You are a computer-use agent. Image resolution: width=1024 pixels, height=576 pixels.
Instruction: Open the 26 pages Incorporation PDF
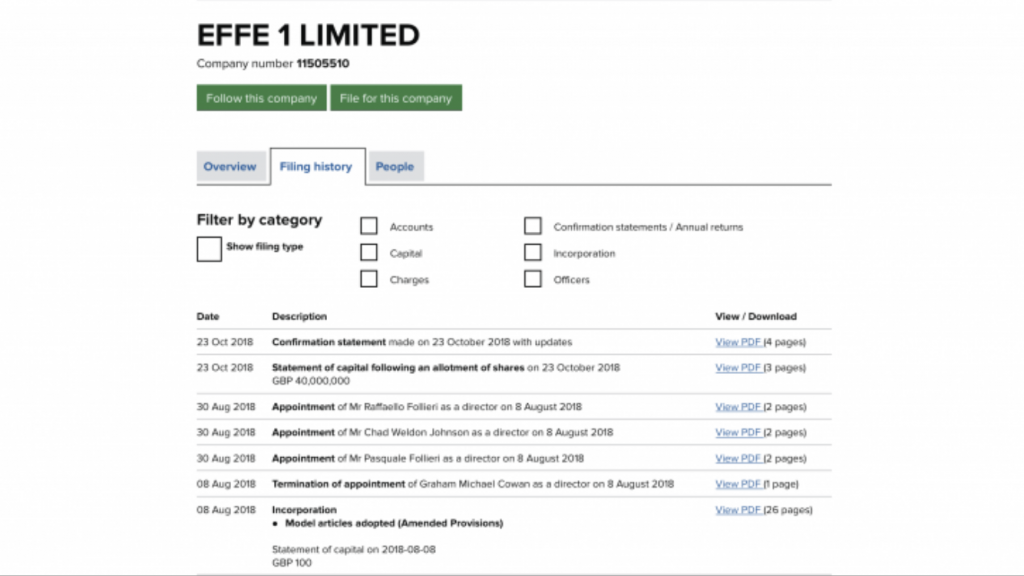(738, 510)
